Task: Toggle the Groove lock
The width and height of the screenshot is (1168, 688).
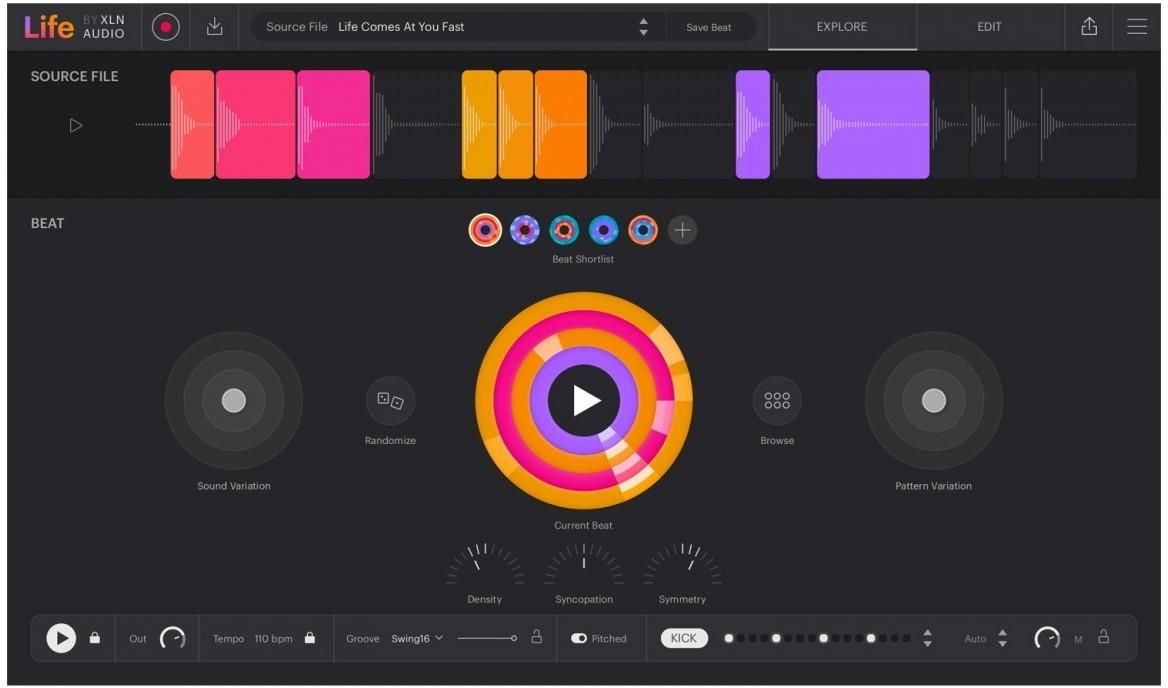Action: click(536, 637)
